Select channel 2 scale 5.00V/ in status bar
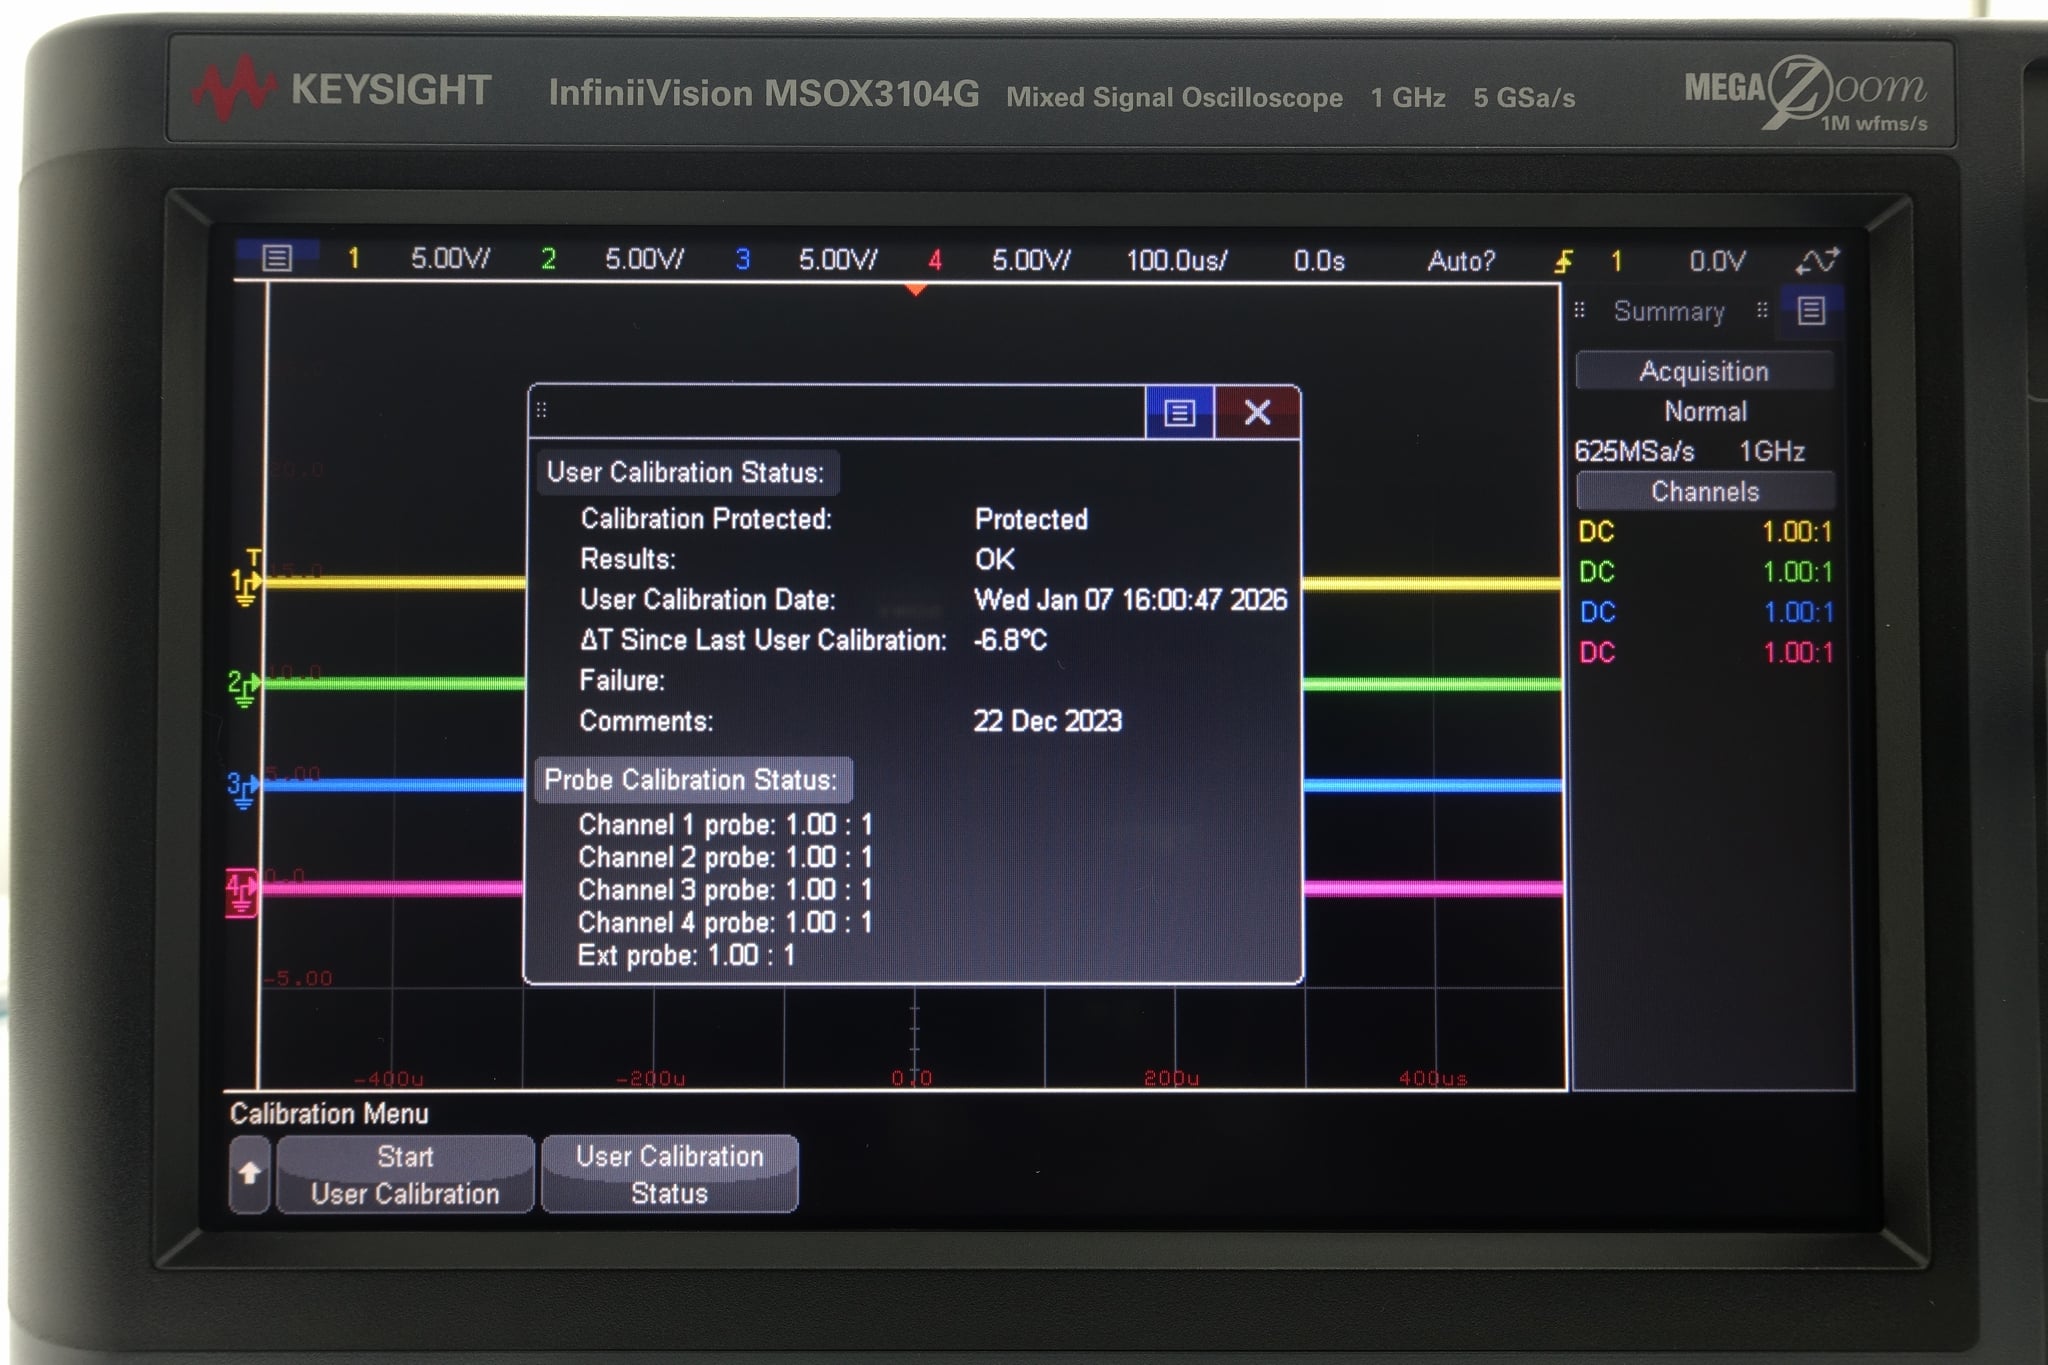Screen dimensions: 2048x1365 (x=644, y=259)
